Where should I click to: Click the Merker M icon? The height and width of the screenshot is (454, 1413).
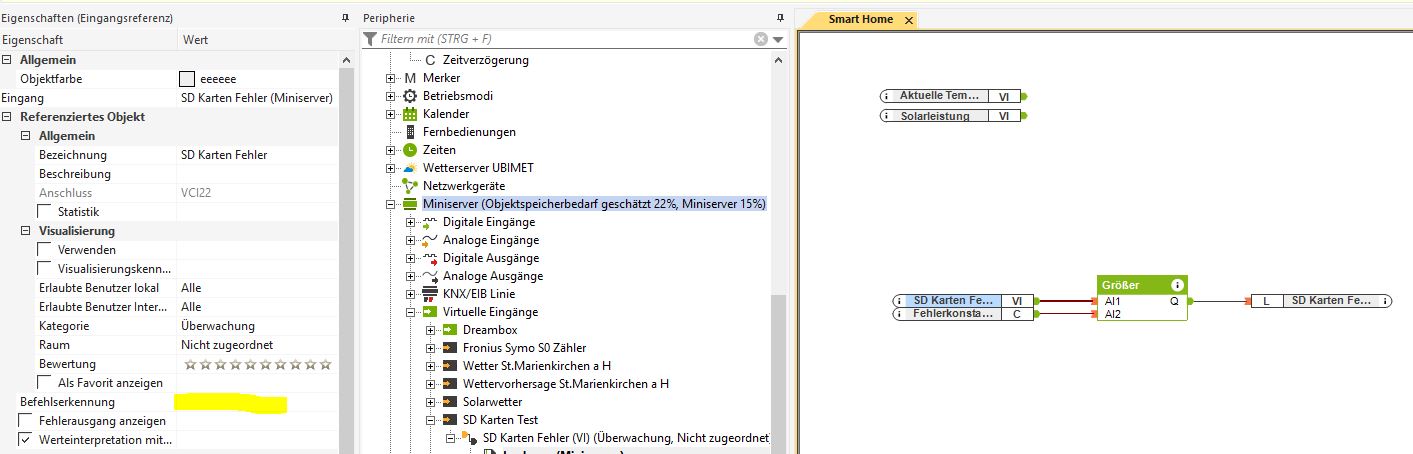[410, 78]
